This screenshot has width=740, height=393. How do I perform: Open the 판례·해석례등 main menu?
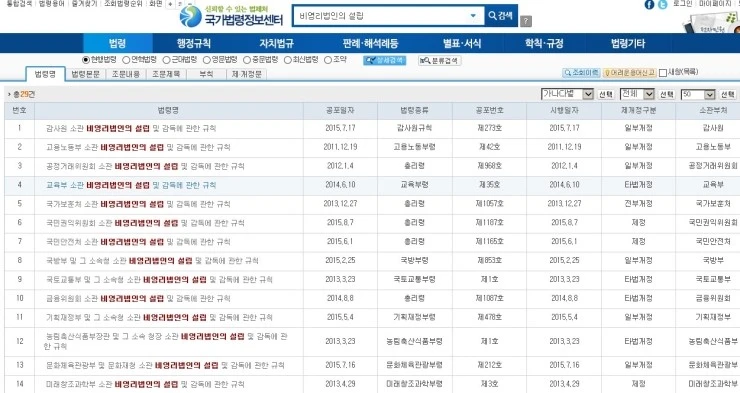click(370, 43)
